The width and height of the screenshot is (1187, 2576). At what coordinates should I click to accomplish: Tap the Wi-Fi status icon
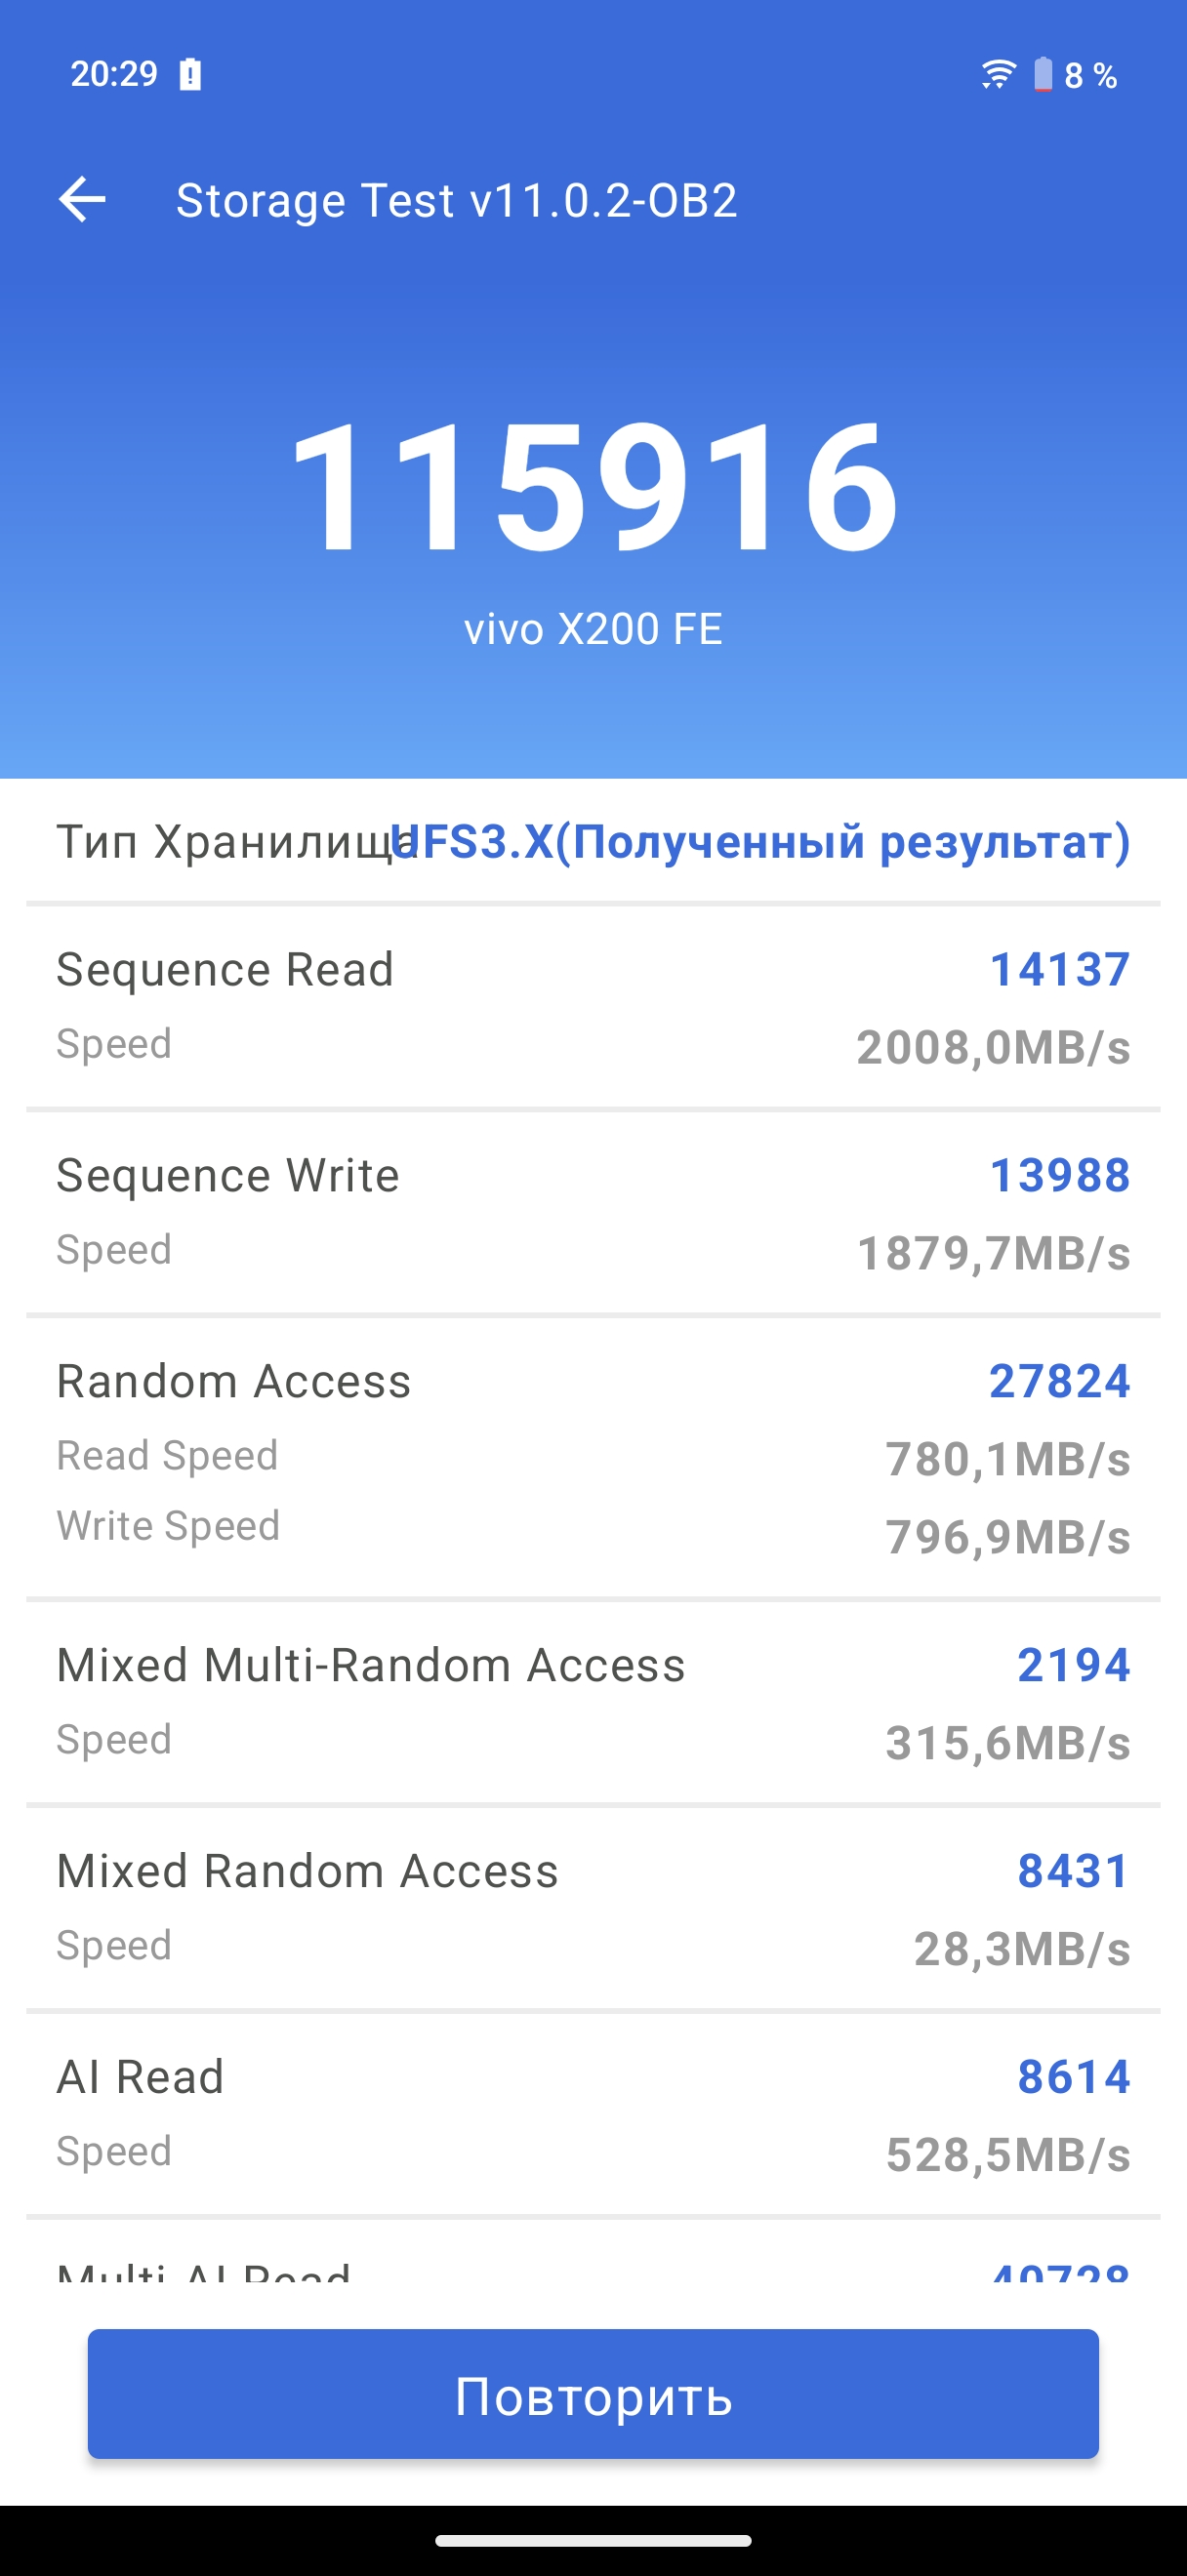[x=998, y=74]
